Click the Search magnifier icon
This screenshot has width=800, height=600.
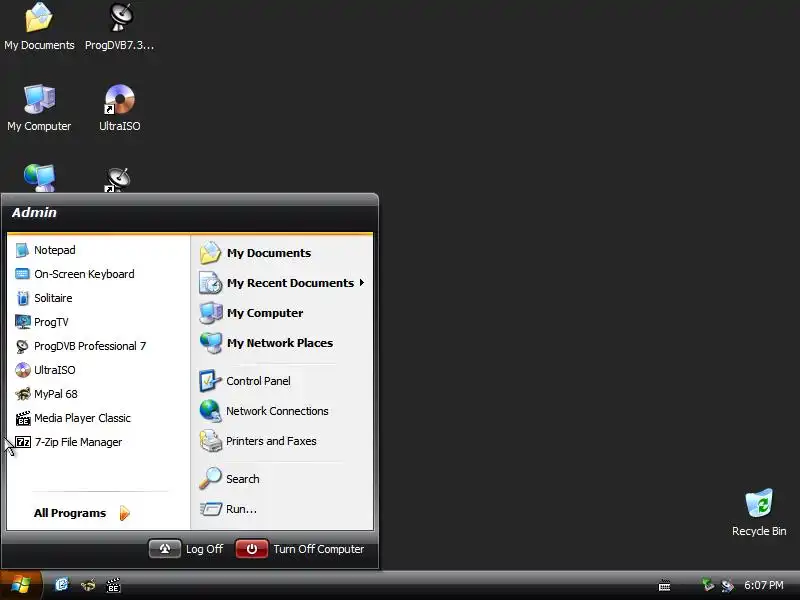click(x=210, y=479)
